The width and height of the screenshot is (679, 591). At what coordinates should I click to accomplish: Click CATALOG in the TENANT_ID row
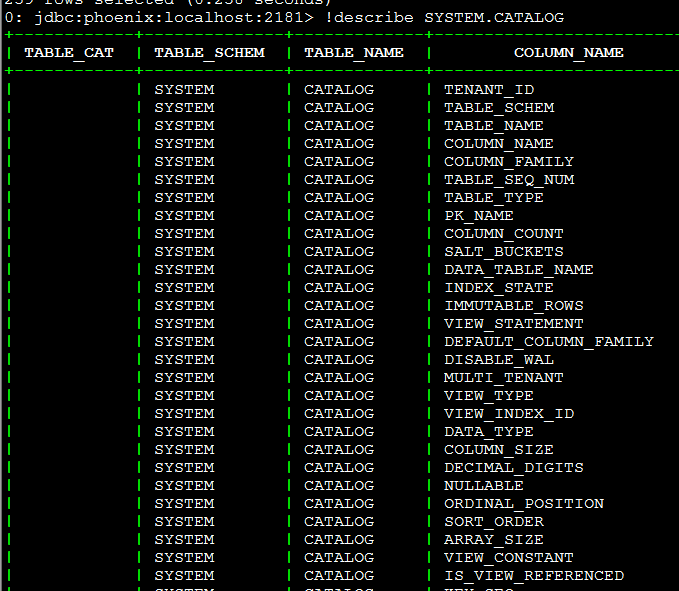[x=339, y=90]
